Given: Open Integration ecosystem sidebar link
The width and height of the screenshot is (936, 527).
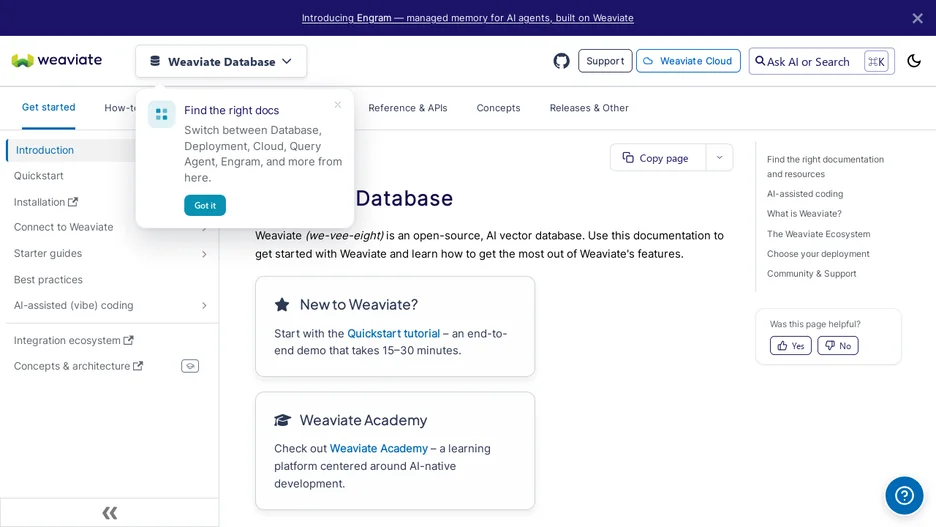Looking at the screenshot, I should click(73, 341).
